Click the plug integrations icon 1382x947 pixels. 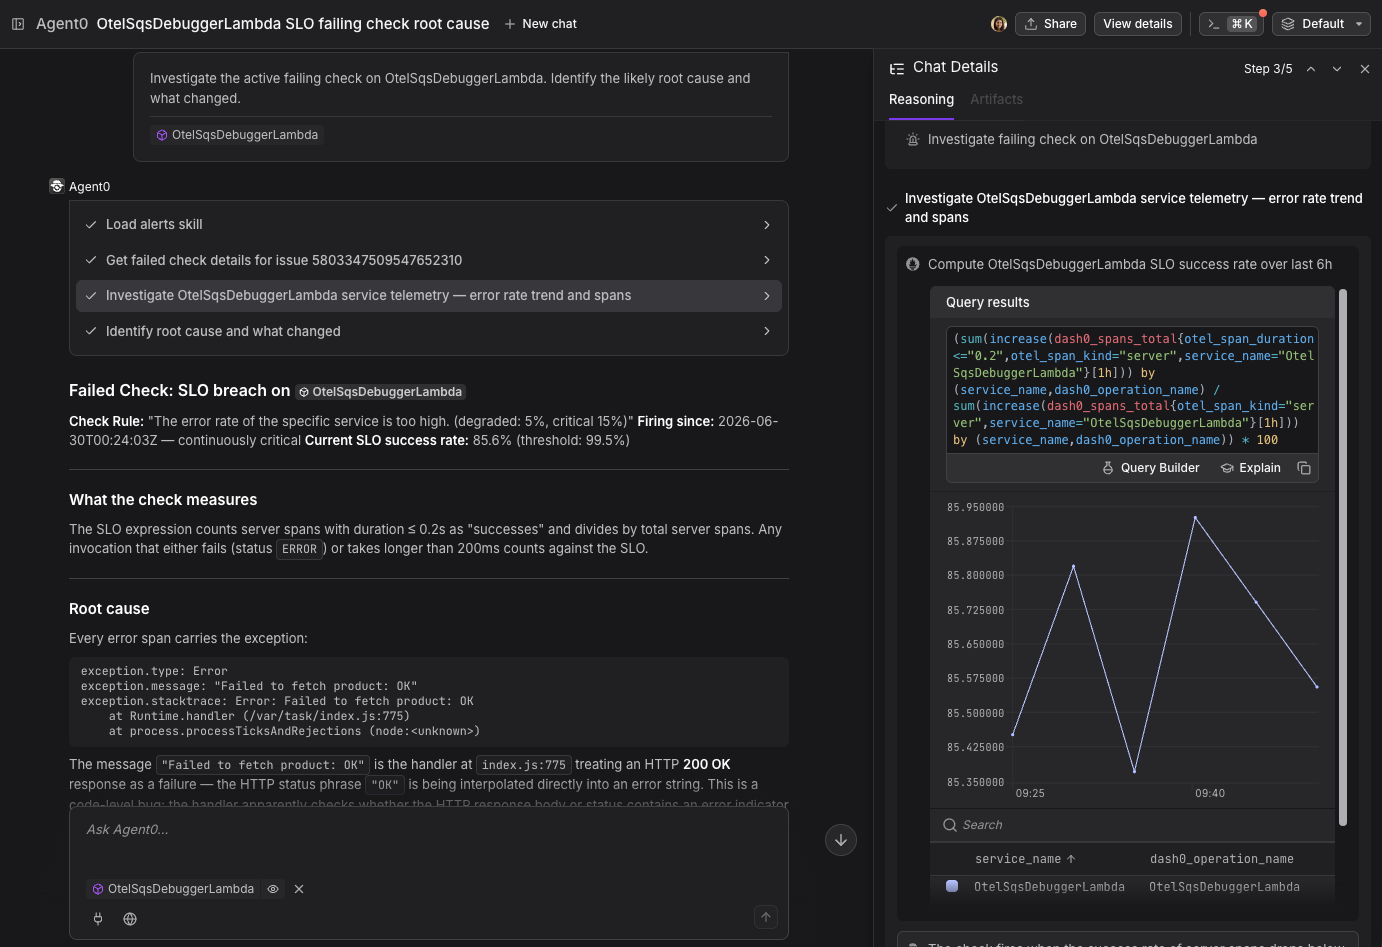[98, 919]
